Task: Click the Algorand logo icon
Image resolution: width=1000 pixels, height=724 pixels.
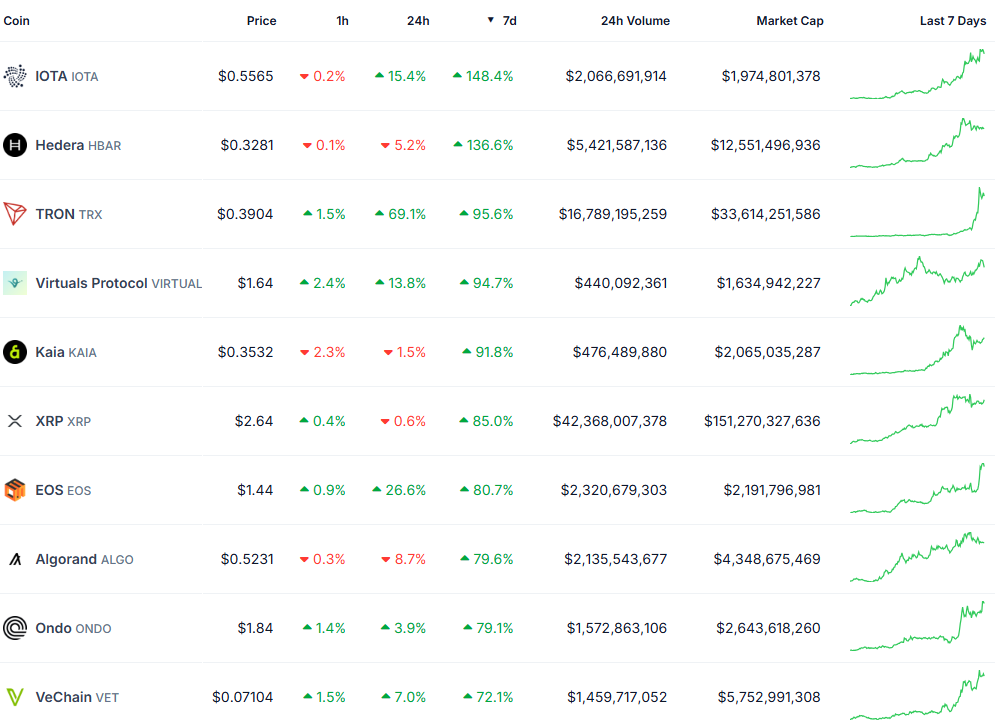Action: (15, 559)
